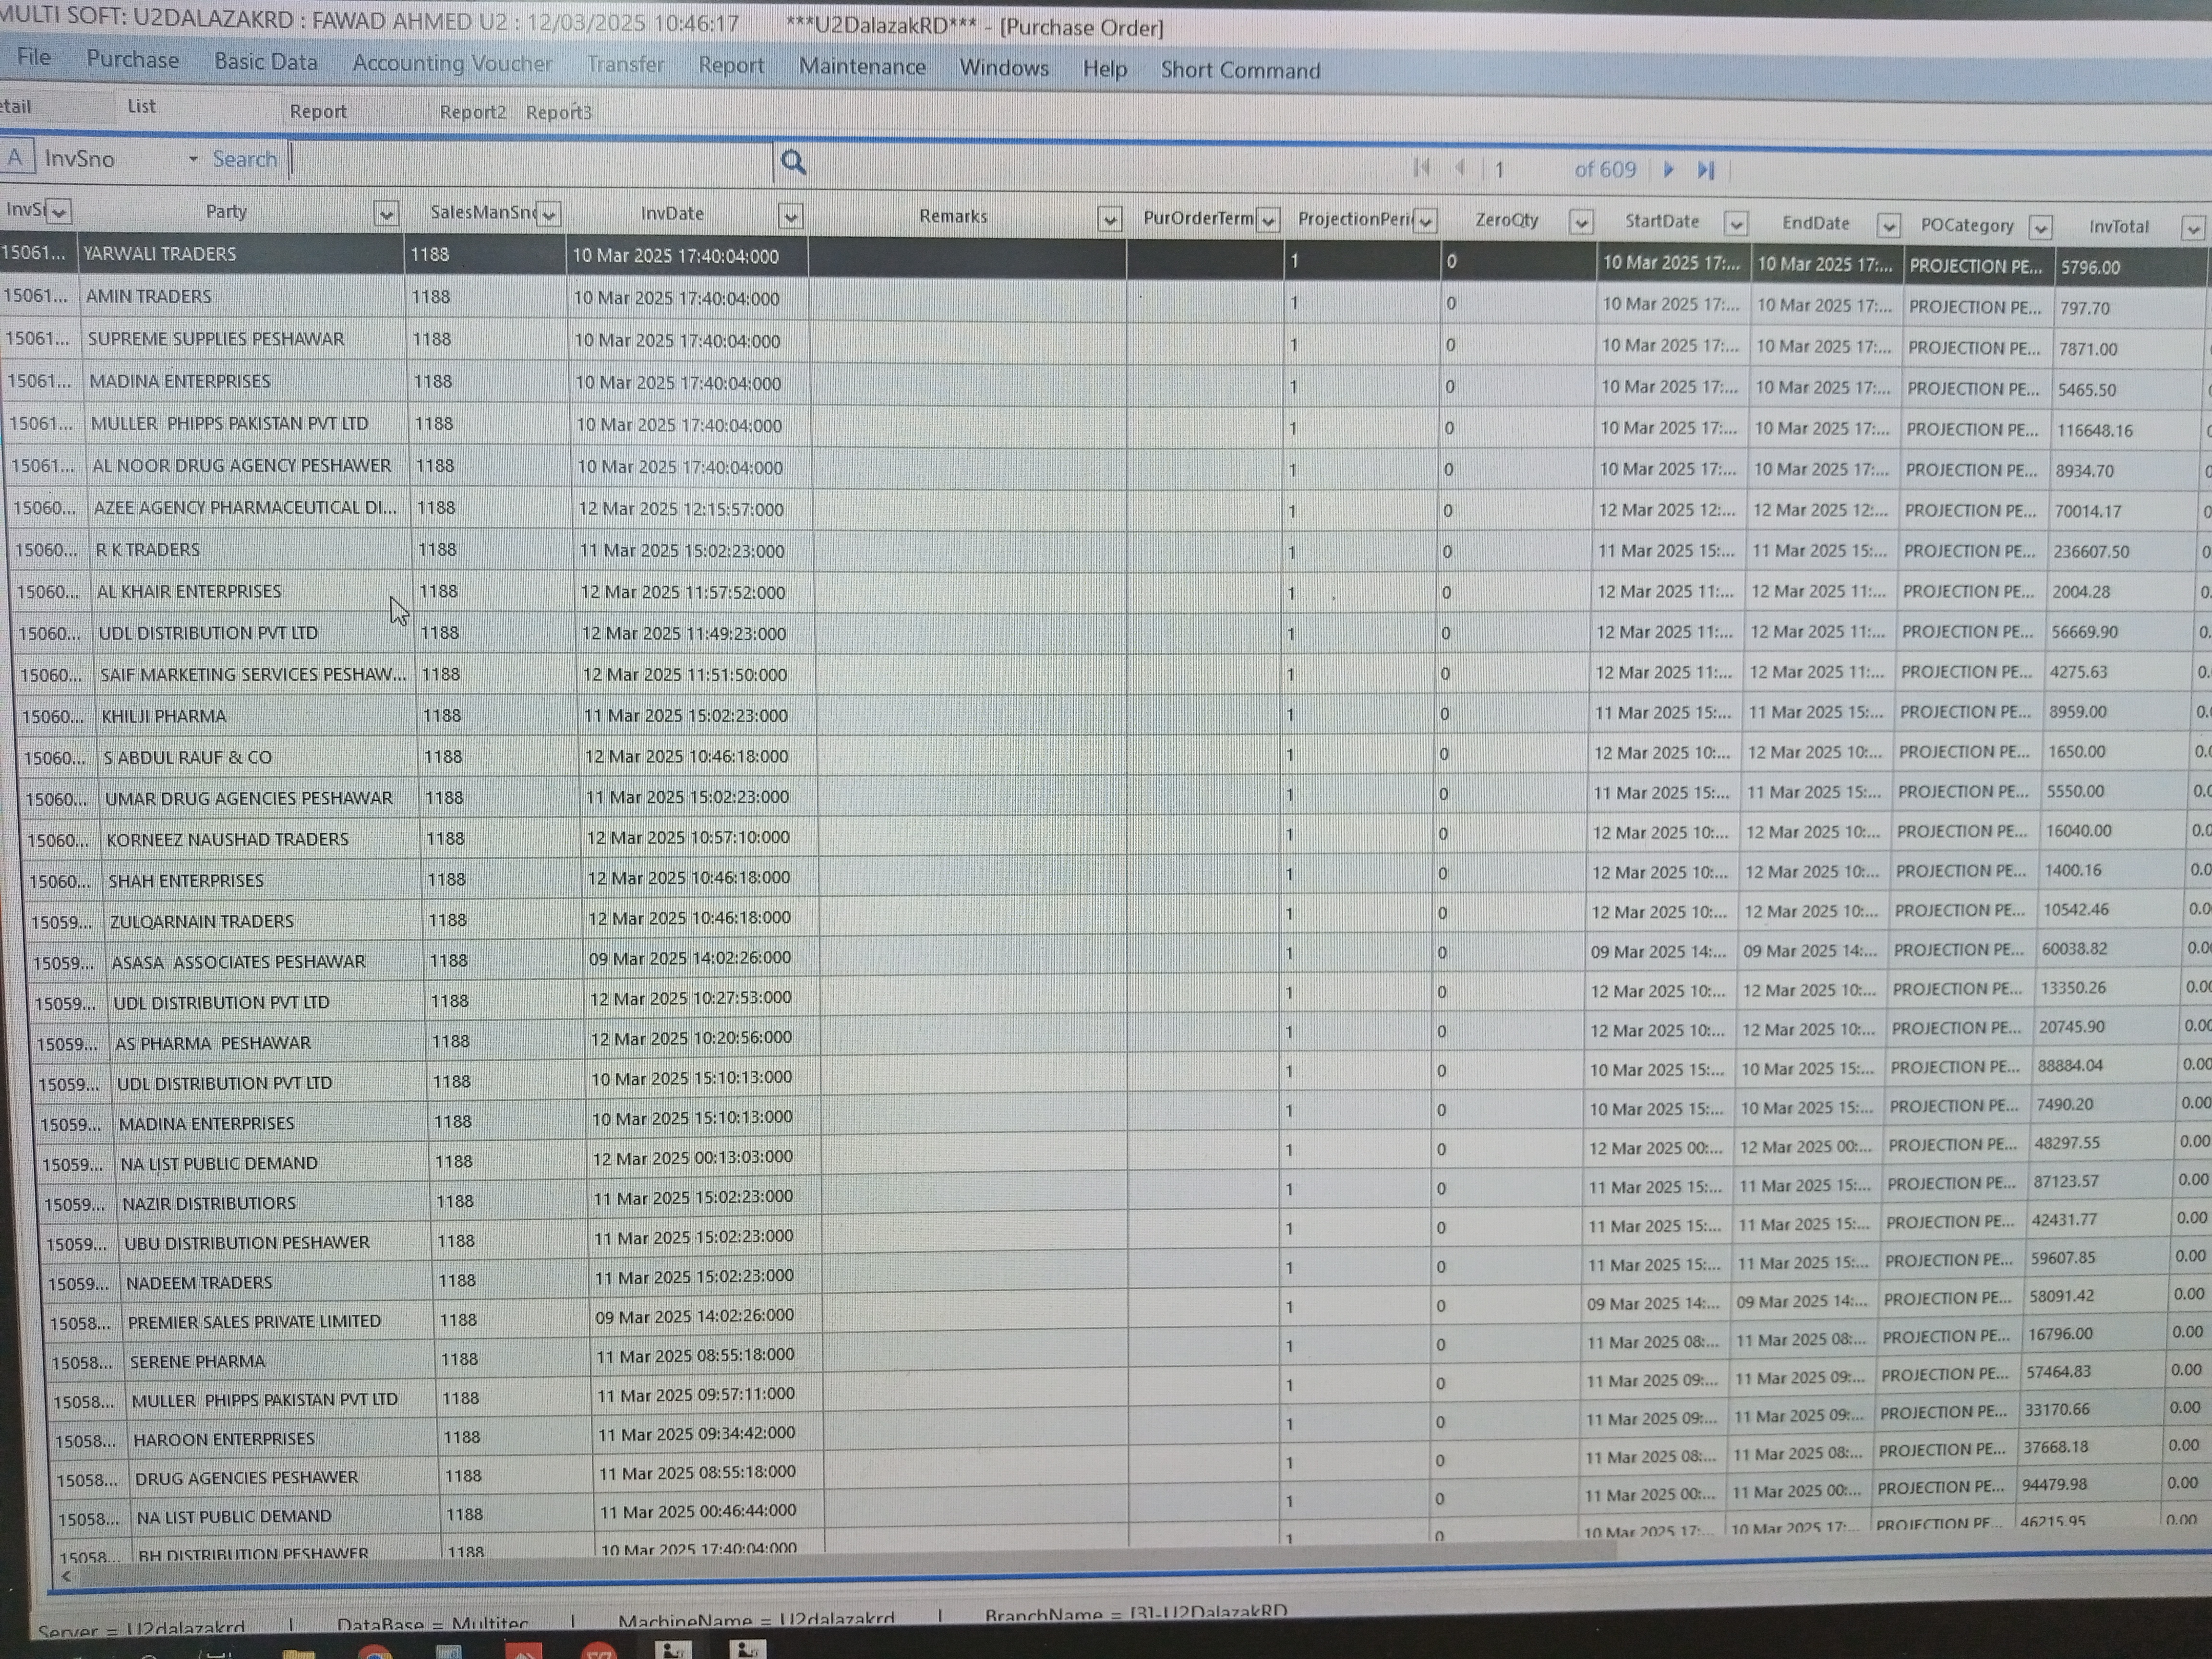
Task: Expand the Remarks column filter arrow
Action: point(1109,219)
